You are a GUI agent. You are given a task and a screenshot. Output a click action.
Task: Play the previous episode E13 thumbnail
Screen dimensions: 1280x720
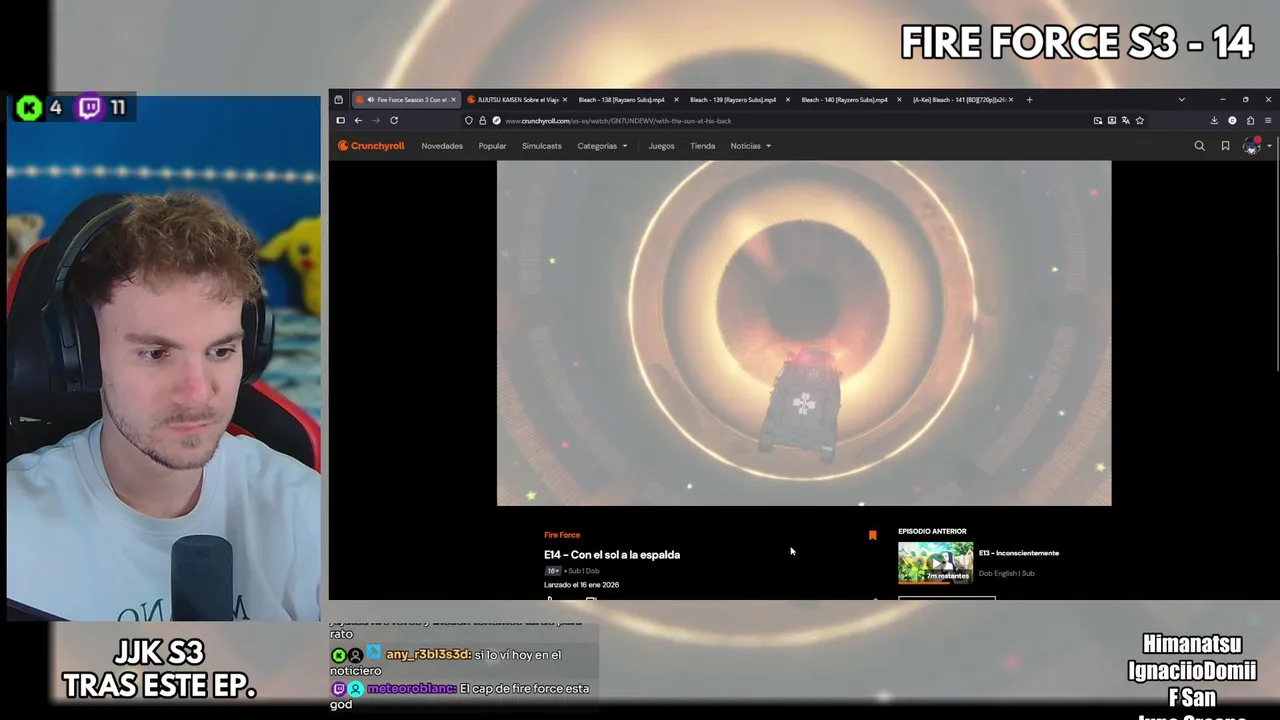tap(935, 562)
